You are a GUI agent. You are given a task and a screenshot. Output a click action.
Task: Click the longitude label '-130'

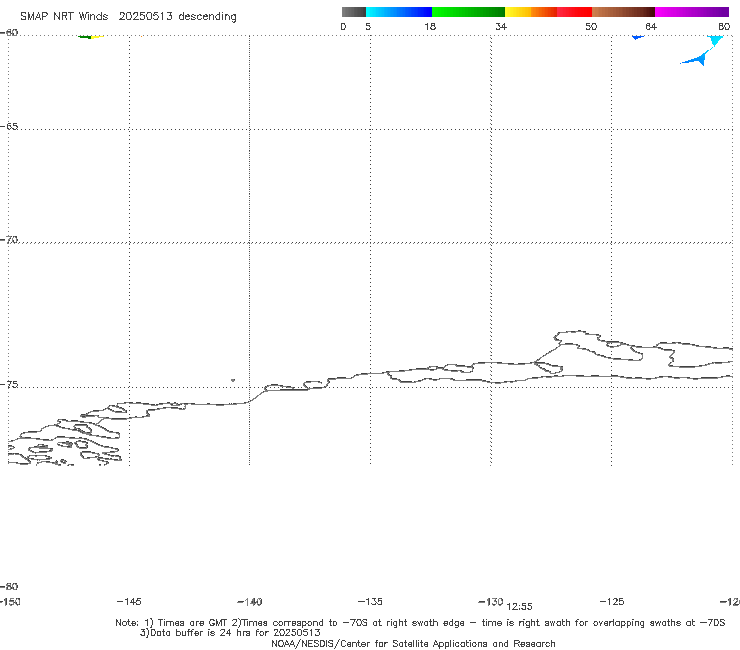tap(491, 602)
